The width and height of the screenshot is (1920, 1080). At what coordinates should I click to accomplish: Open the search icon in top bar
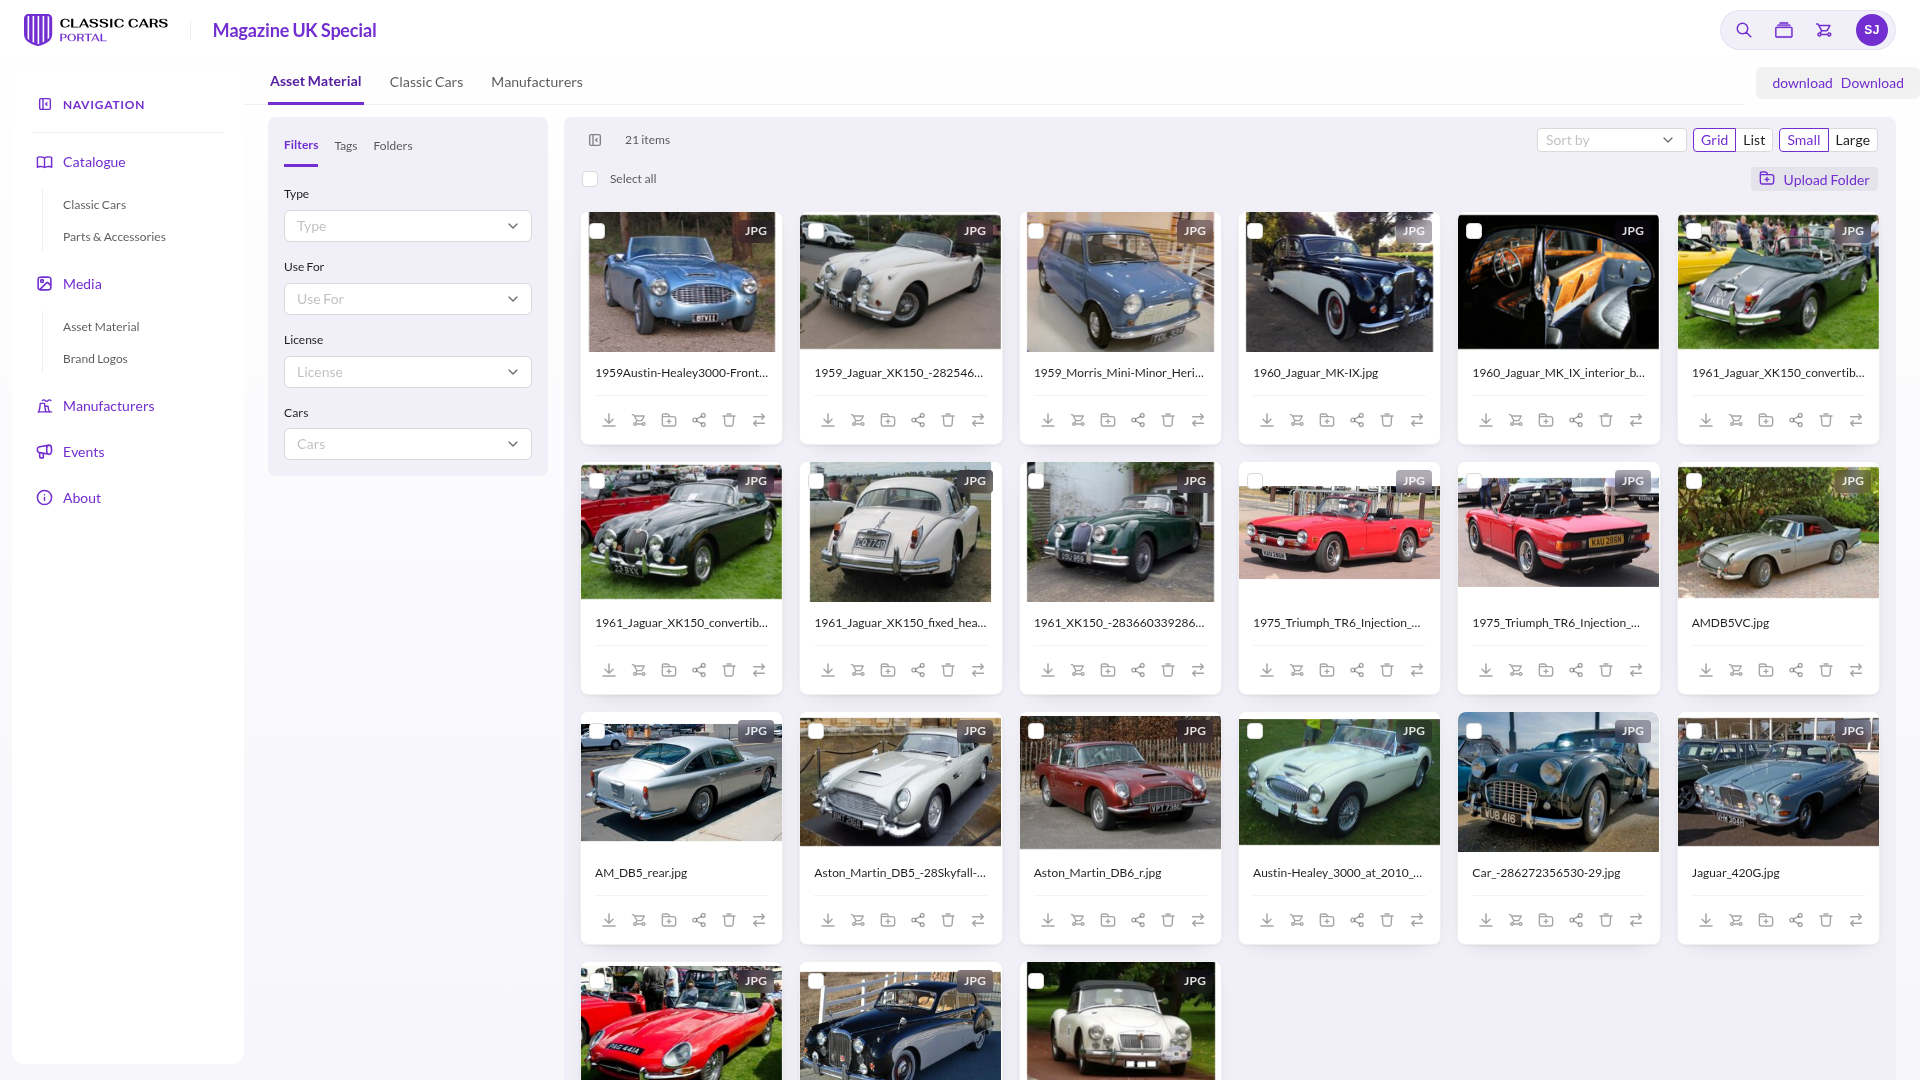pos(1743,30)
